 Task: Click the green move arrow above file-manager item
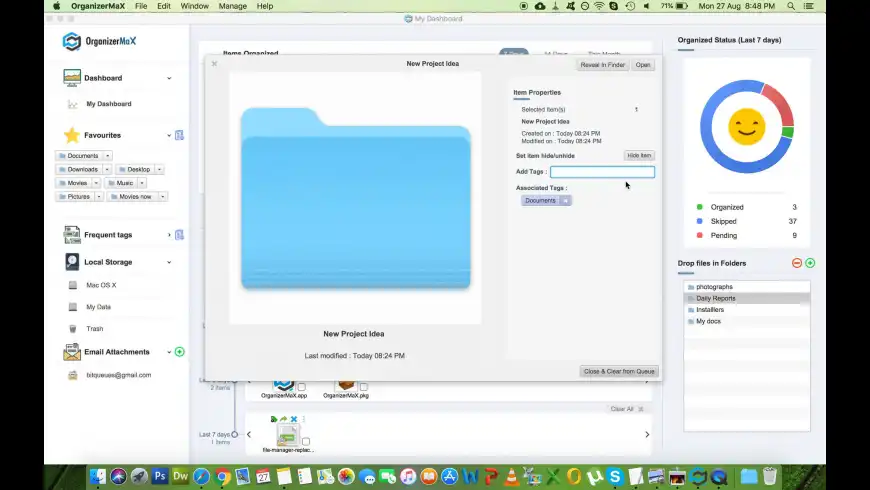(x=284, y=419)
